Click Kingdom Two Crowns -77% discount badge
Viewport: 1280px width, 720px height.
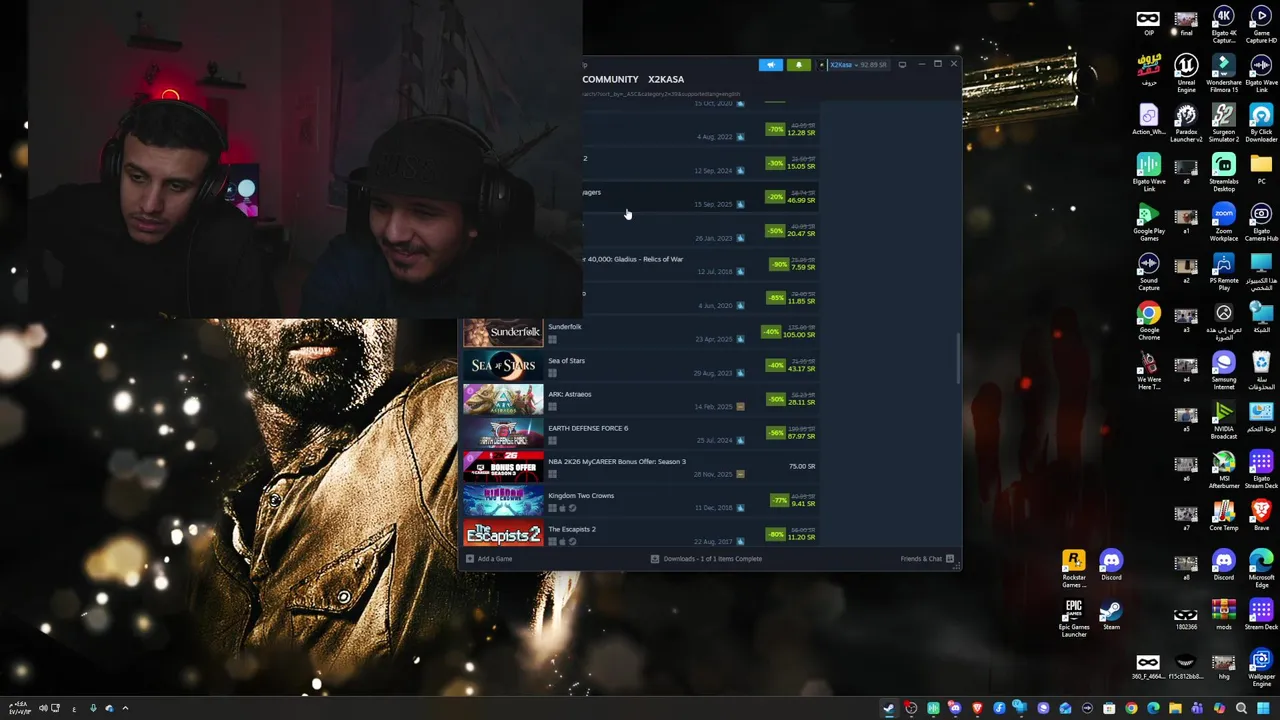coord(777,501)
